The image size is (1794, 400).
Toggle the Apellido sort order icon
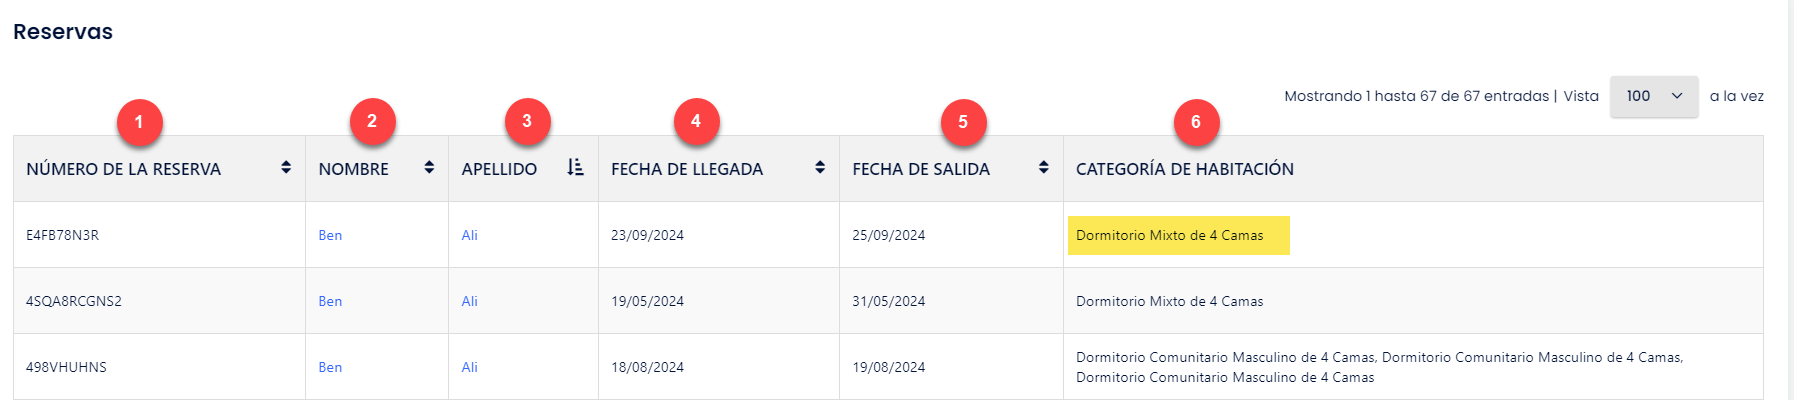[575, 167]
